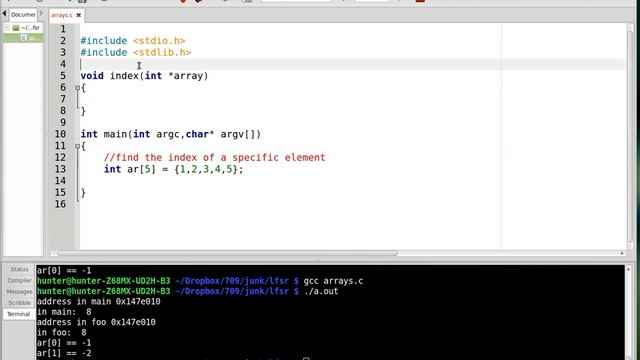Open the Status tab in the bottom panel
Image resolution: width=640 pixels, height=360 pixels.
click(19, 269)
